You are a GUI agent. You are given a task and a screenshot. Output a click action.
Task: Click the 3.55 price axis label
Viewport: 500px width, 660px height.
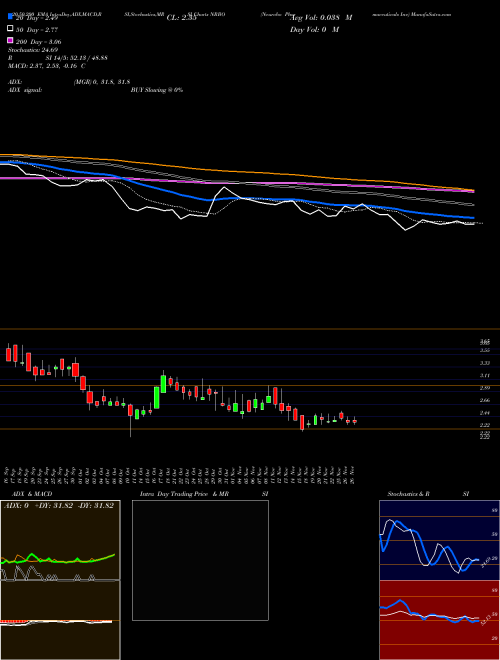[485, 350]
